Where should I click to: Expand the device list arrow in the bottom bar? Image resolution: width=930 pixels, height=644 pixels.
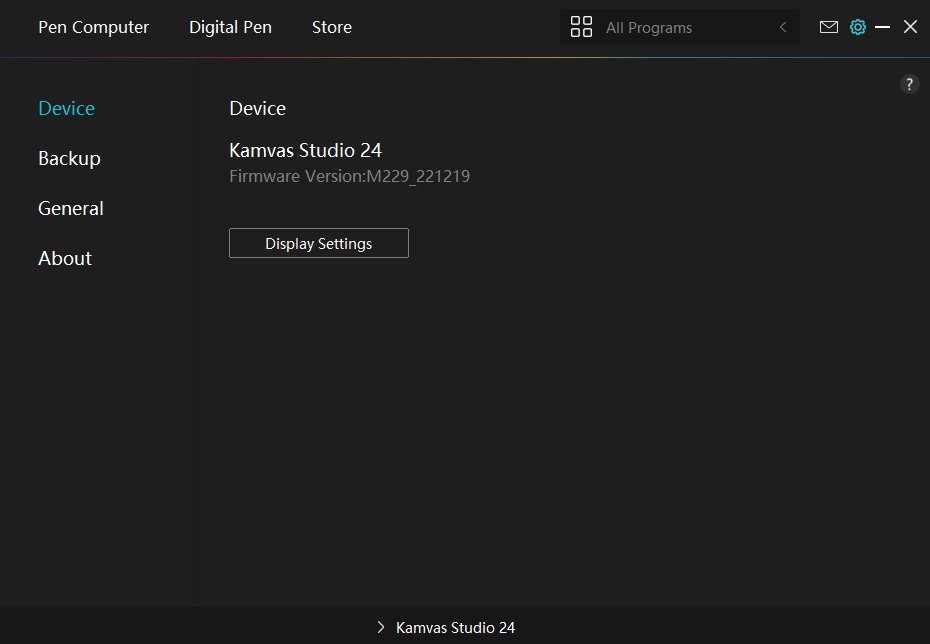pyautogui.click(x=381, y=627)
